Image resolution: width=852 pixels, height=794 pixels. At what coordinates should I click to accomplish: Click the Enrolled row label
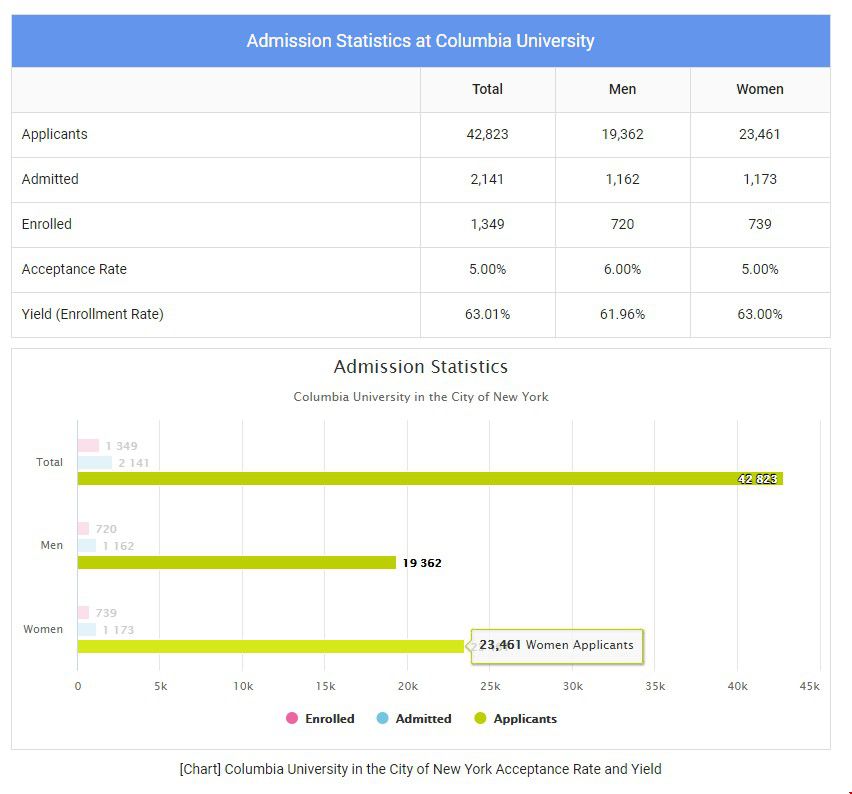[47, 224]
